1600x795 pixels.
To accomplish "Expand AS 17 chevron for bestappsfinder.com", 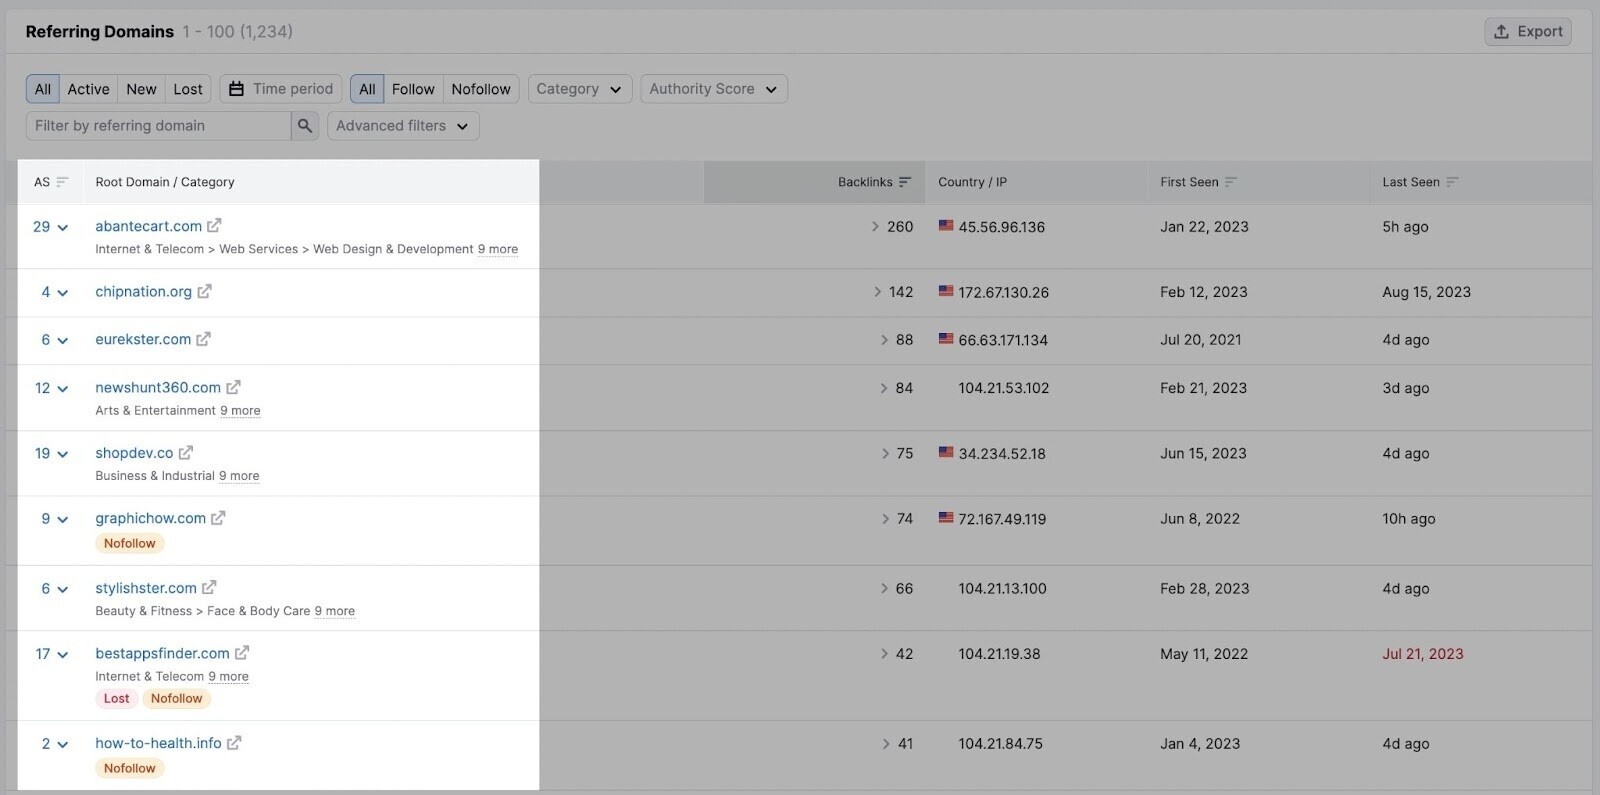I will (x=63, y=655).
